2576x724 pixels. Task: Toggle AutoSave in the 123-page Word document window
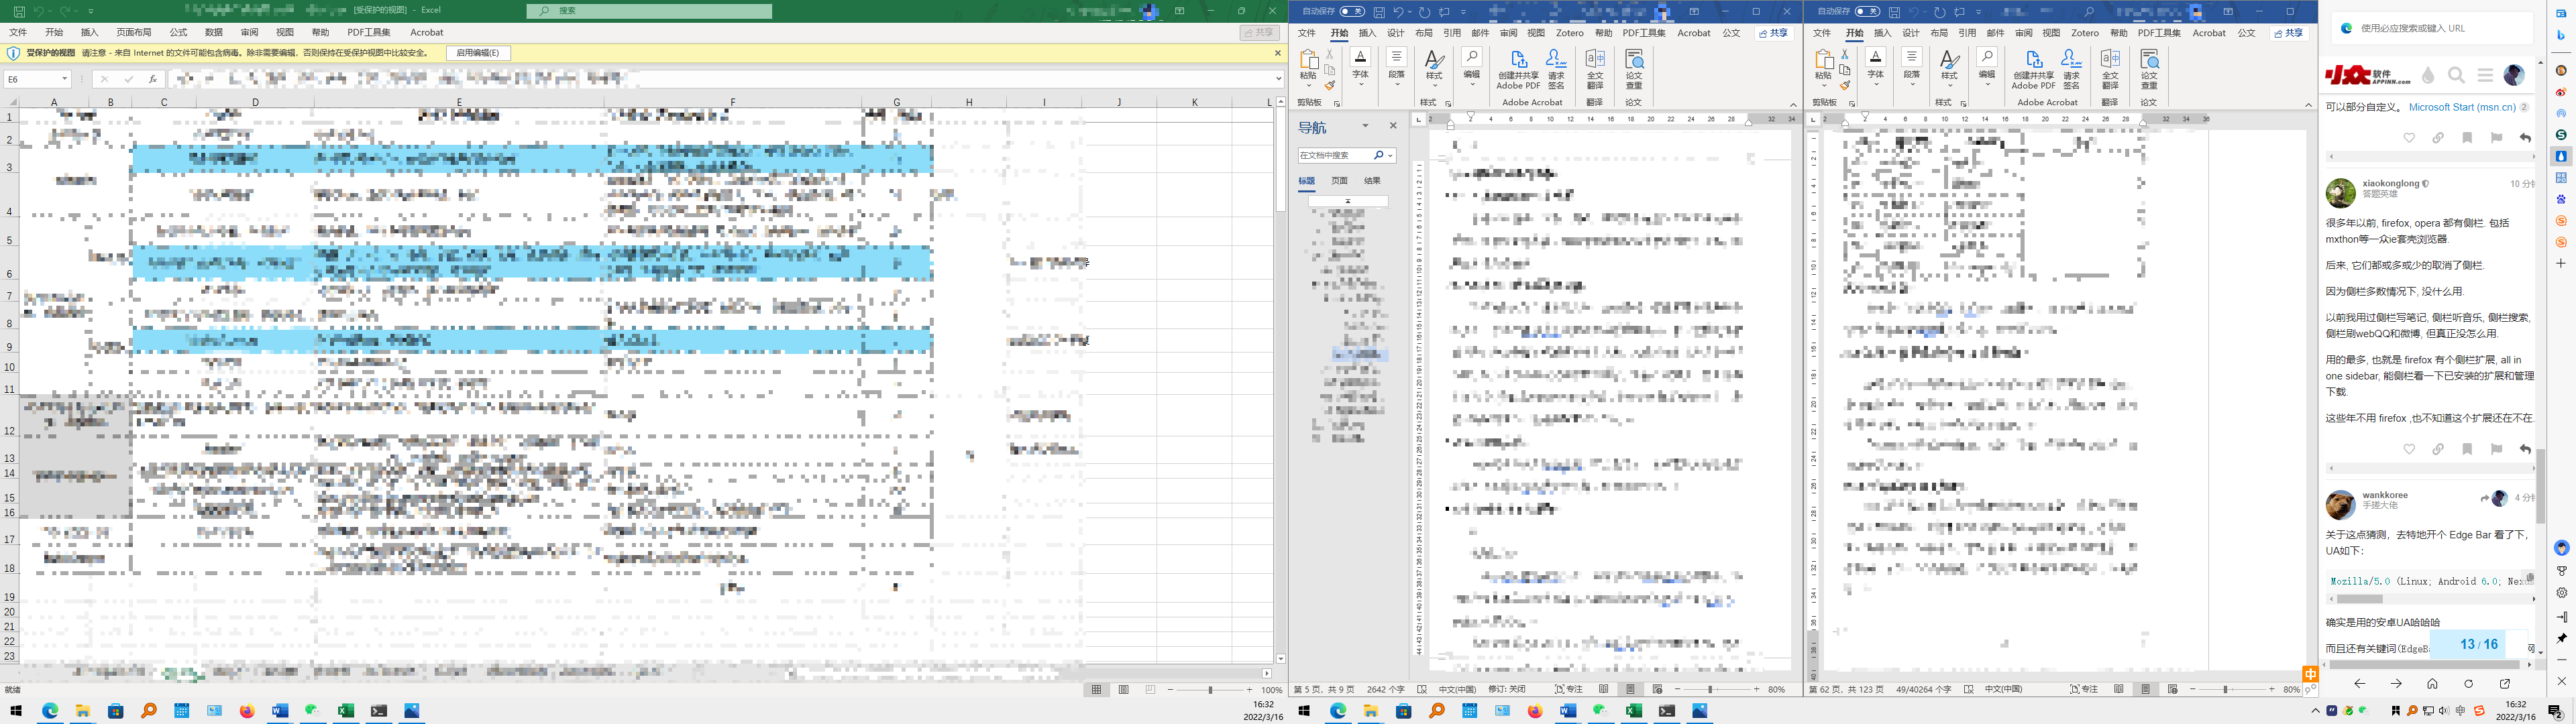(x=1867, y=12)
